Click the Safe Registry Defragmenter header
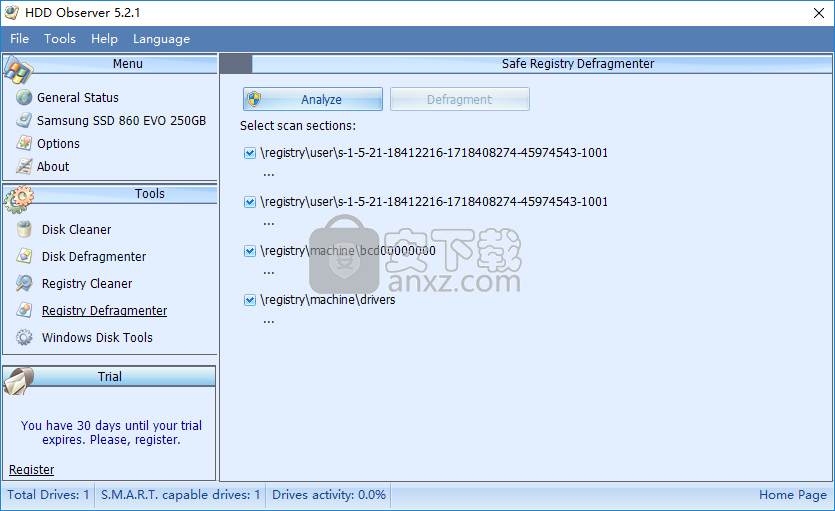835x511 pixels. pos(578,63)
